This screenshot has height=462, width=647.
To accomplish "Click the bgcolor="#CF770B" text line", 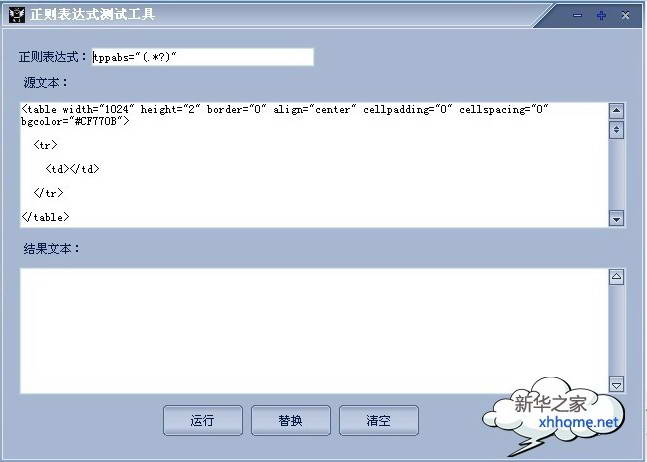I will 75,121.
